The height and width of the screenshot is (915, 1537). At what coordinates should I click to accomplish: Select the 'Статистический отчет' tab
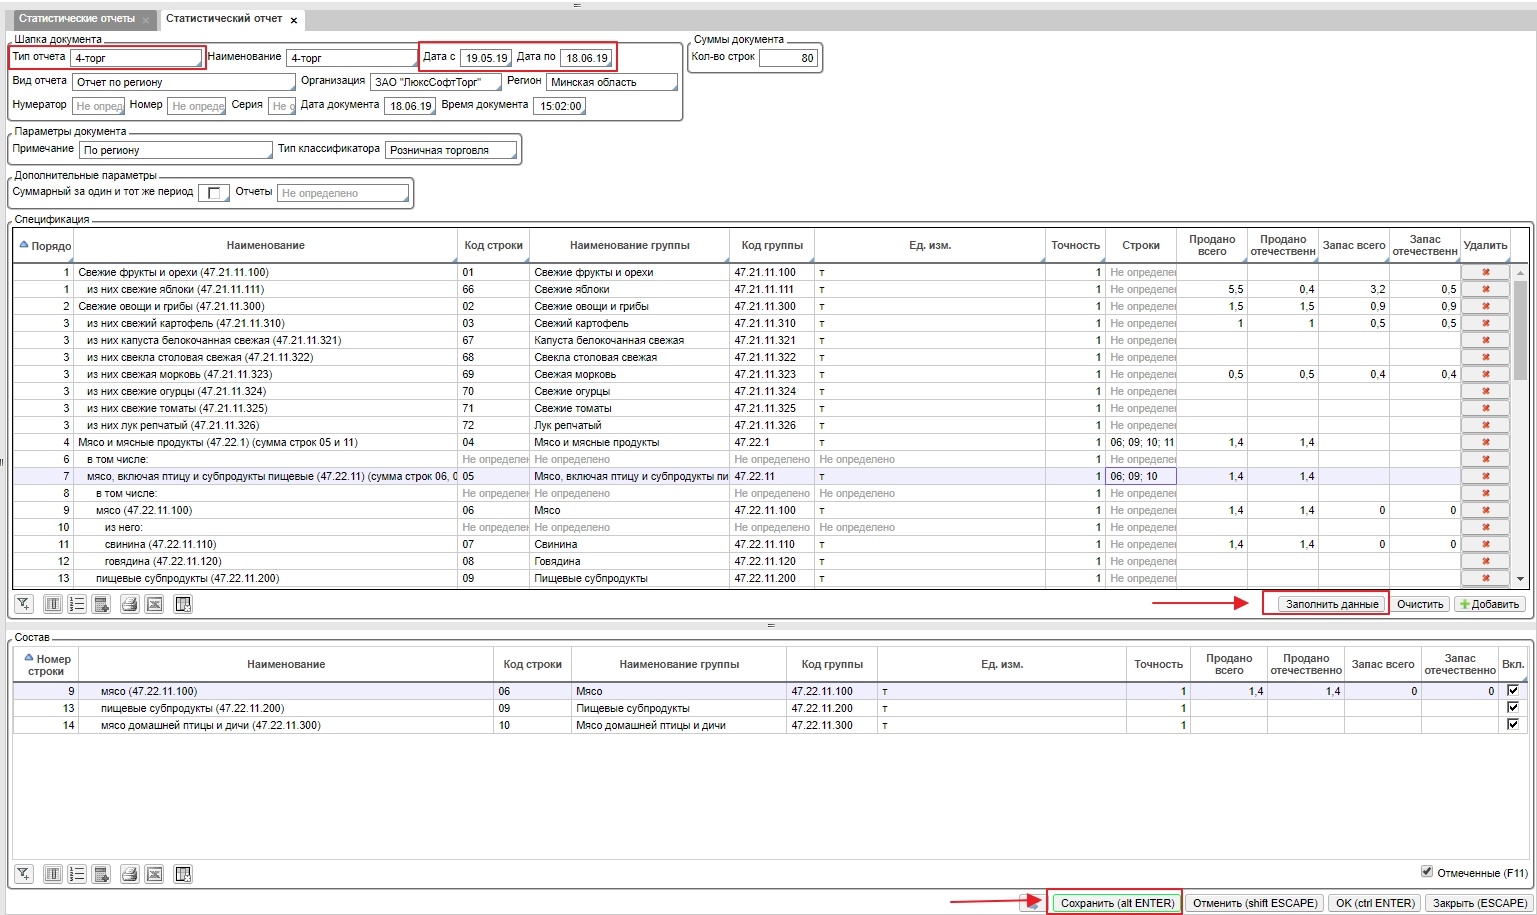click(x=223, y=19)
